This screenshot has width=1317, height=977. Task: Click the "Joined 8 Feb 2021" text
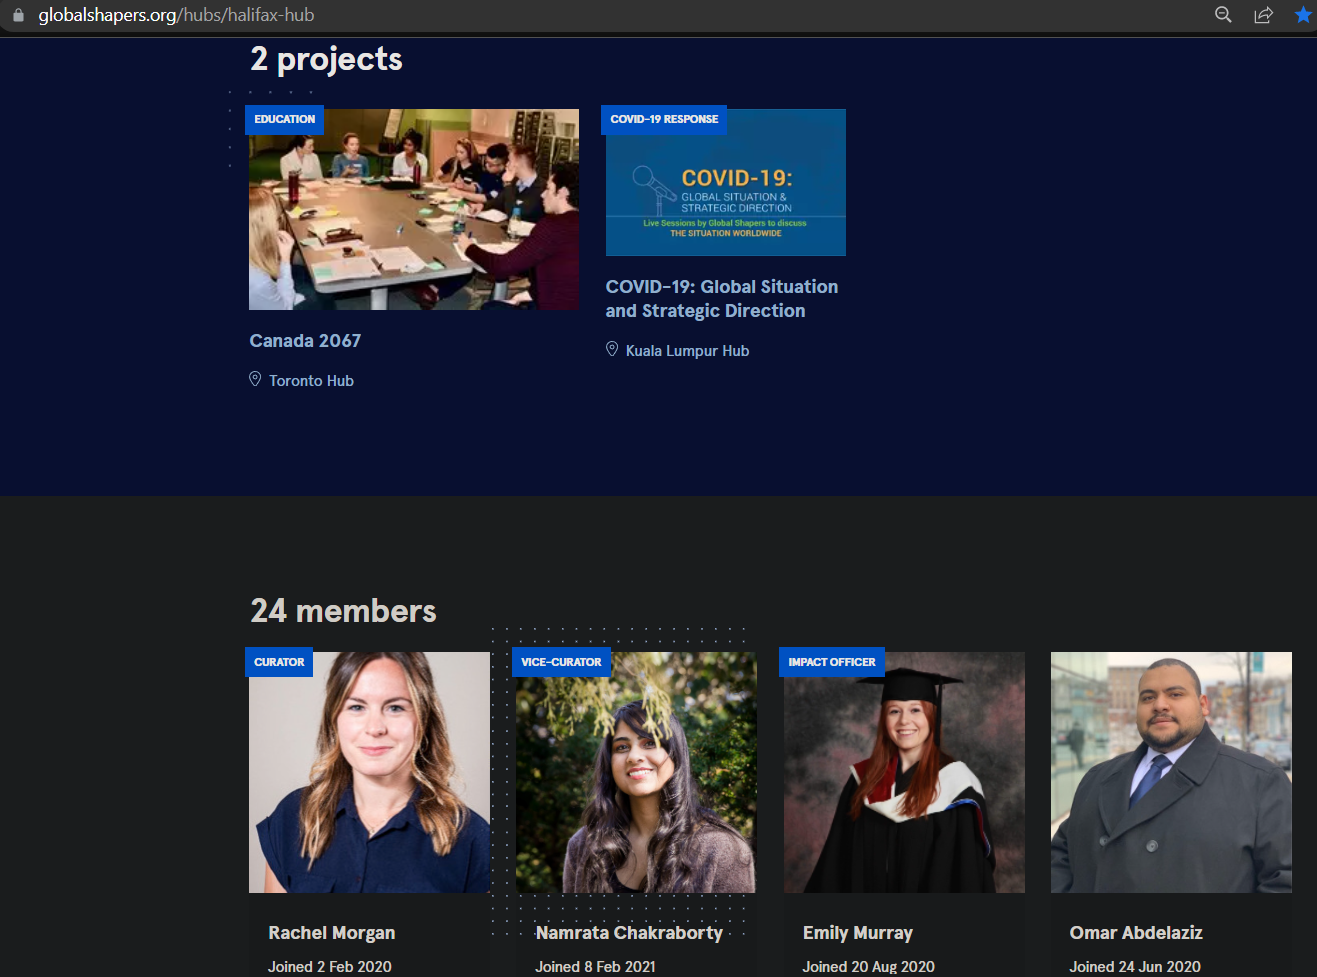595,967
